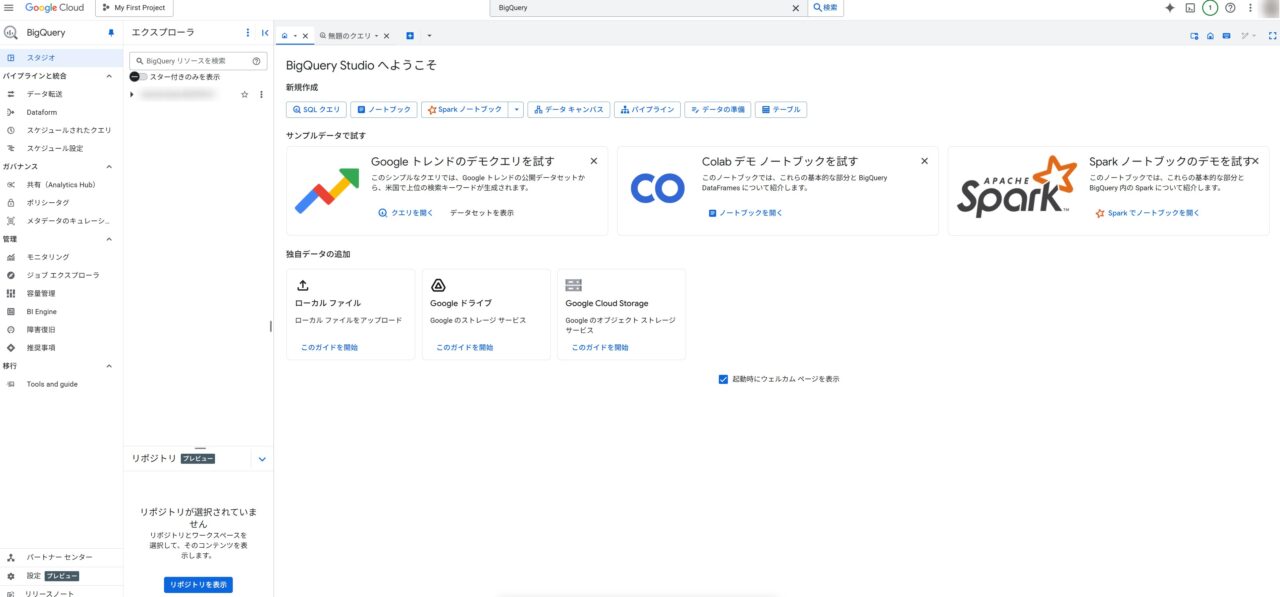Viewport: 1280px width, 597px height.
Task: Create a new pipeline (パイプライン)
Action: coord(647,110)
